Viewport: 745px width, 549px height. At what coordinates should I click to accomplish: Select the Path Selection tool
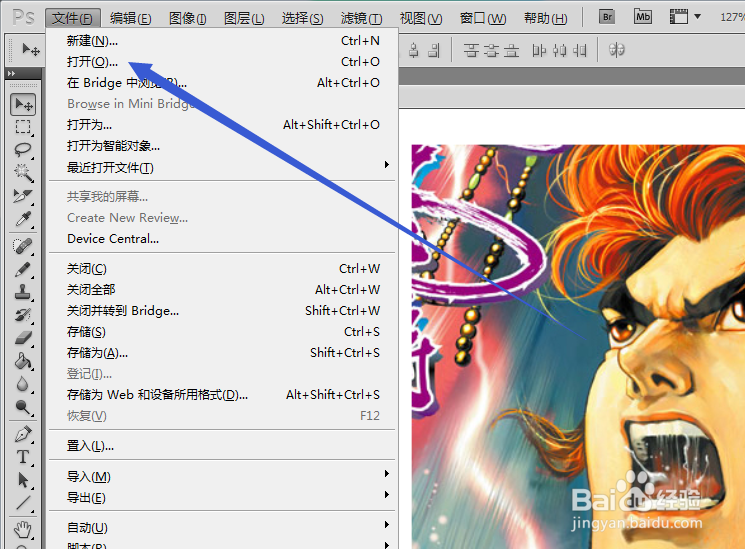pos(23,480)
